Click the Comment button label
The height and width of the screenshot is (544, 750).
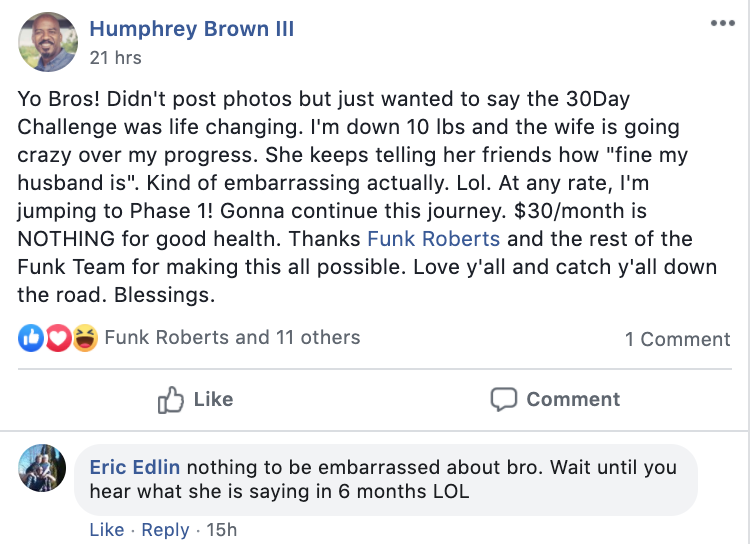click(x=573, y=399)
